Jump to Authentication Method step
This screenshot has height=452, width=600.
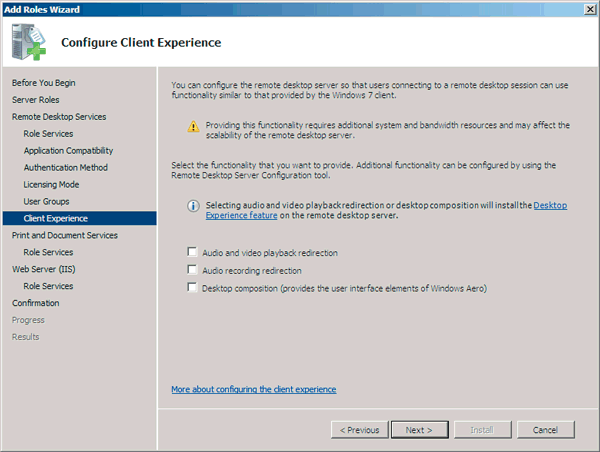tap(66, 168)
